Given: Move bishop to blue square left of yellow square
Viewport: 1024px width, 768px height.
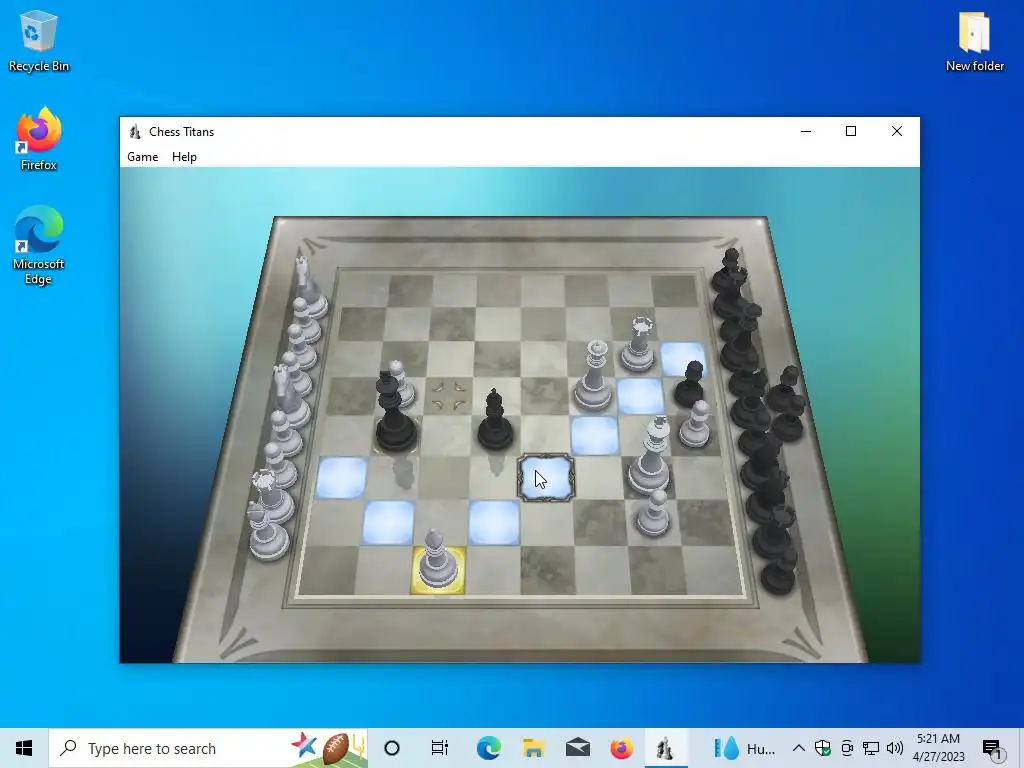Looking at the screenshot, I should tap(388, 522).
